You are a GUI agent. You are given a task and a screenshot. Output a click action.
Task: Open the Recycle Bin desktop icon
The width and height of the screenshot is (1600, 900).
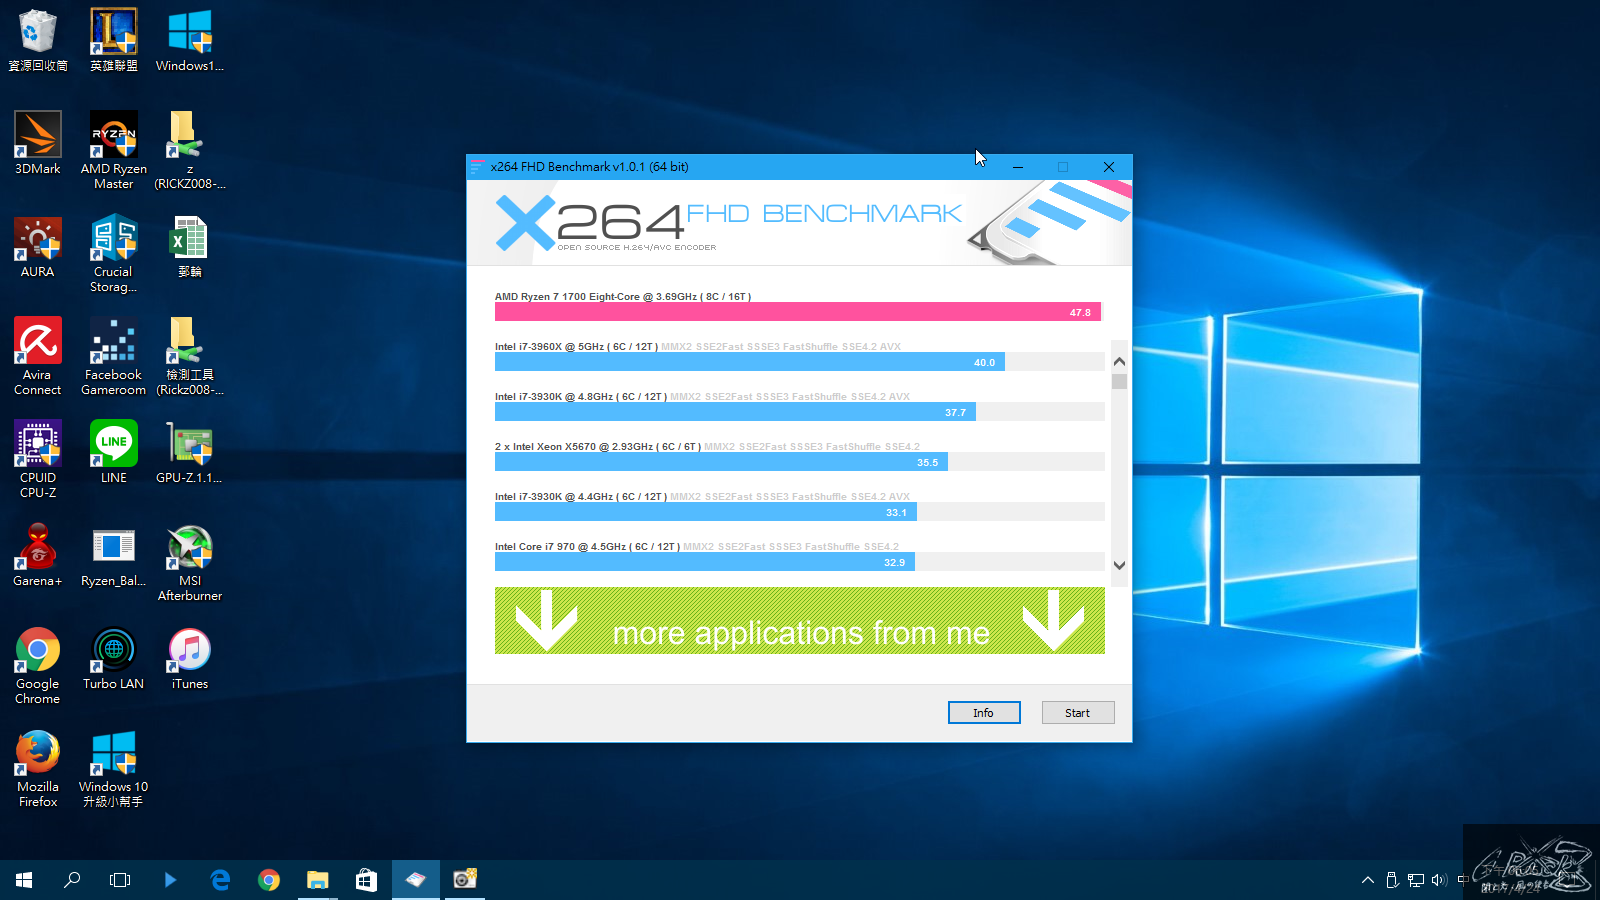[38, 40]
